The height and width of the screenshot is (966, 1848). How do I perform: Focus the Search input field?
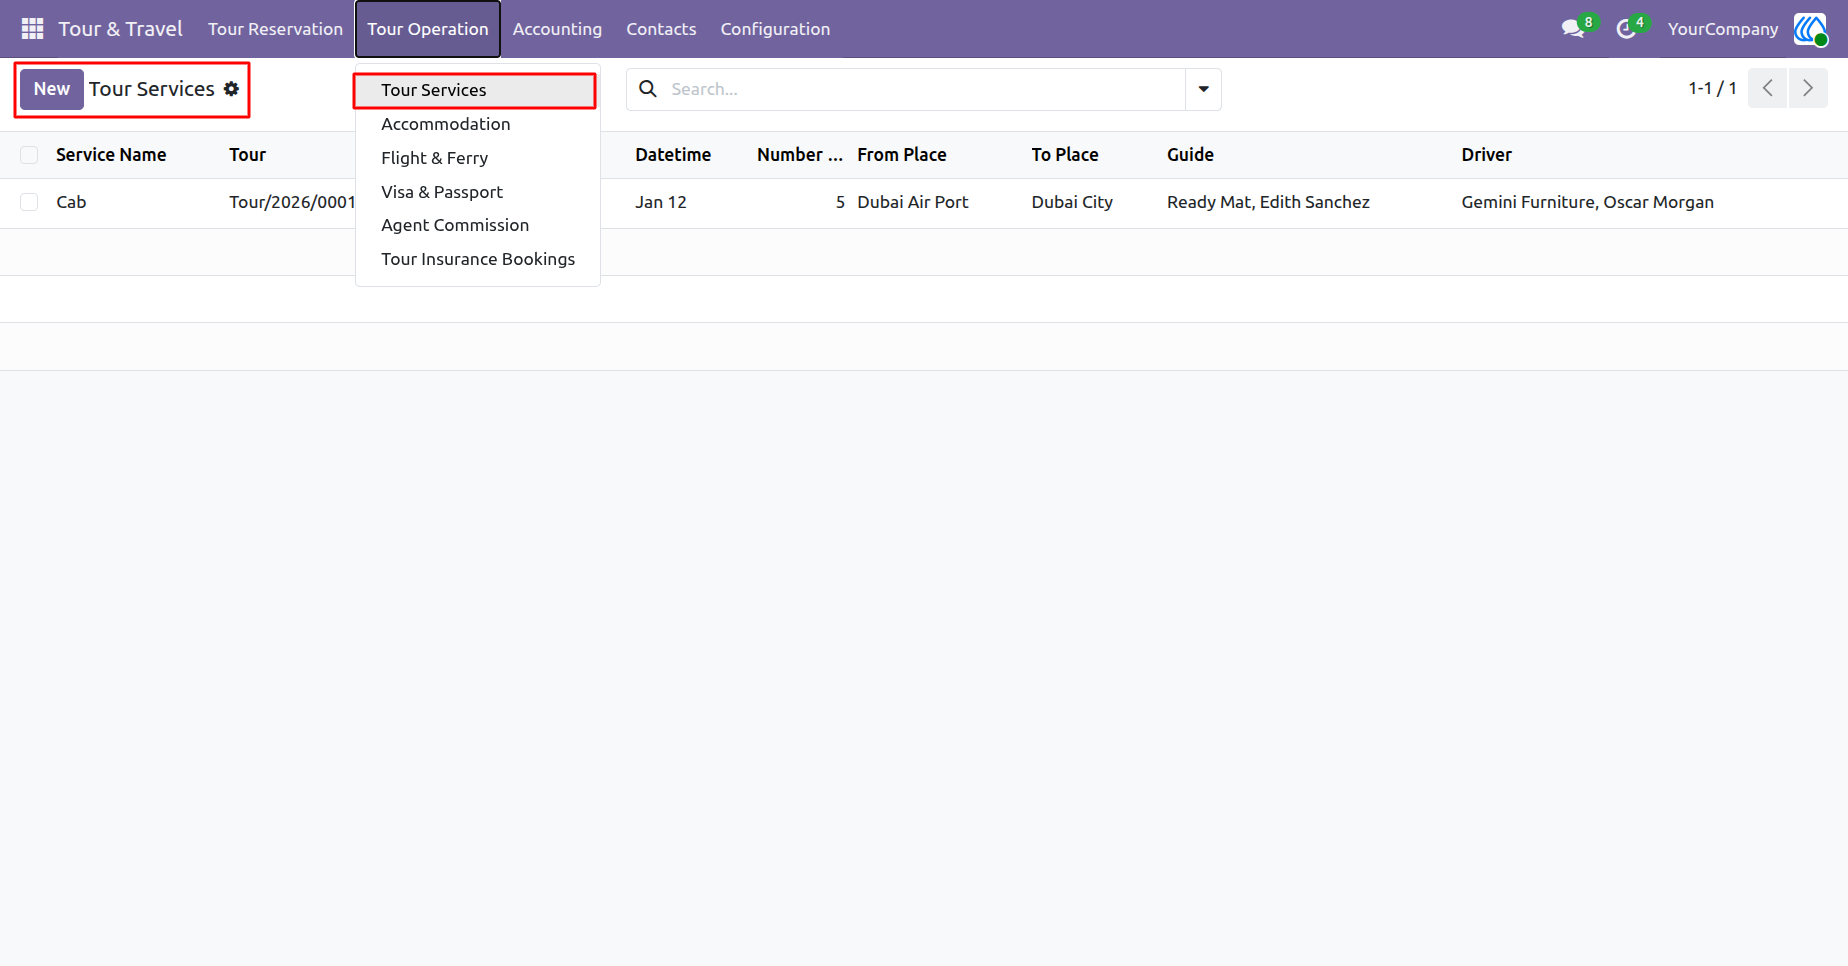click(924, 89)
